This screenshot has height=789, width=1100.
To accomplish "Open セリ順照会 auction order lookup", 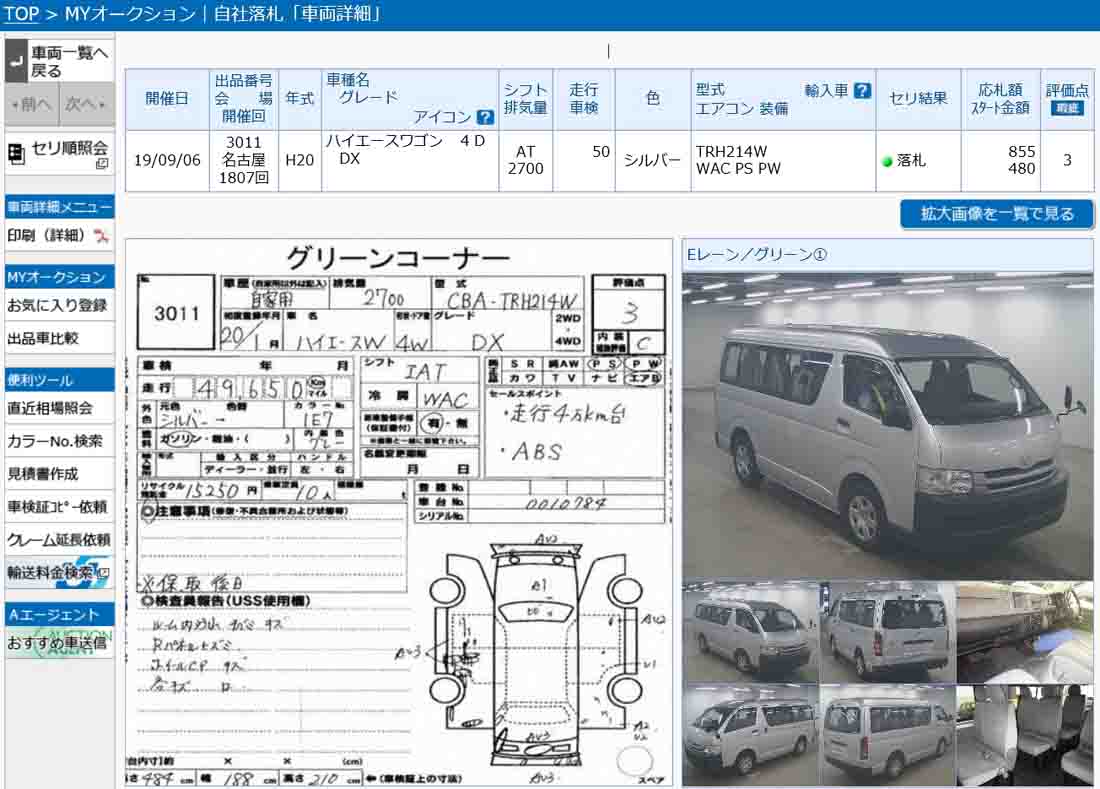I will click(x=60, y=153).
